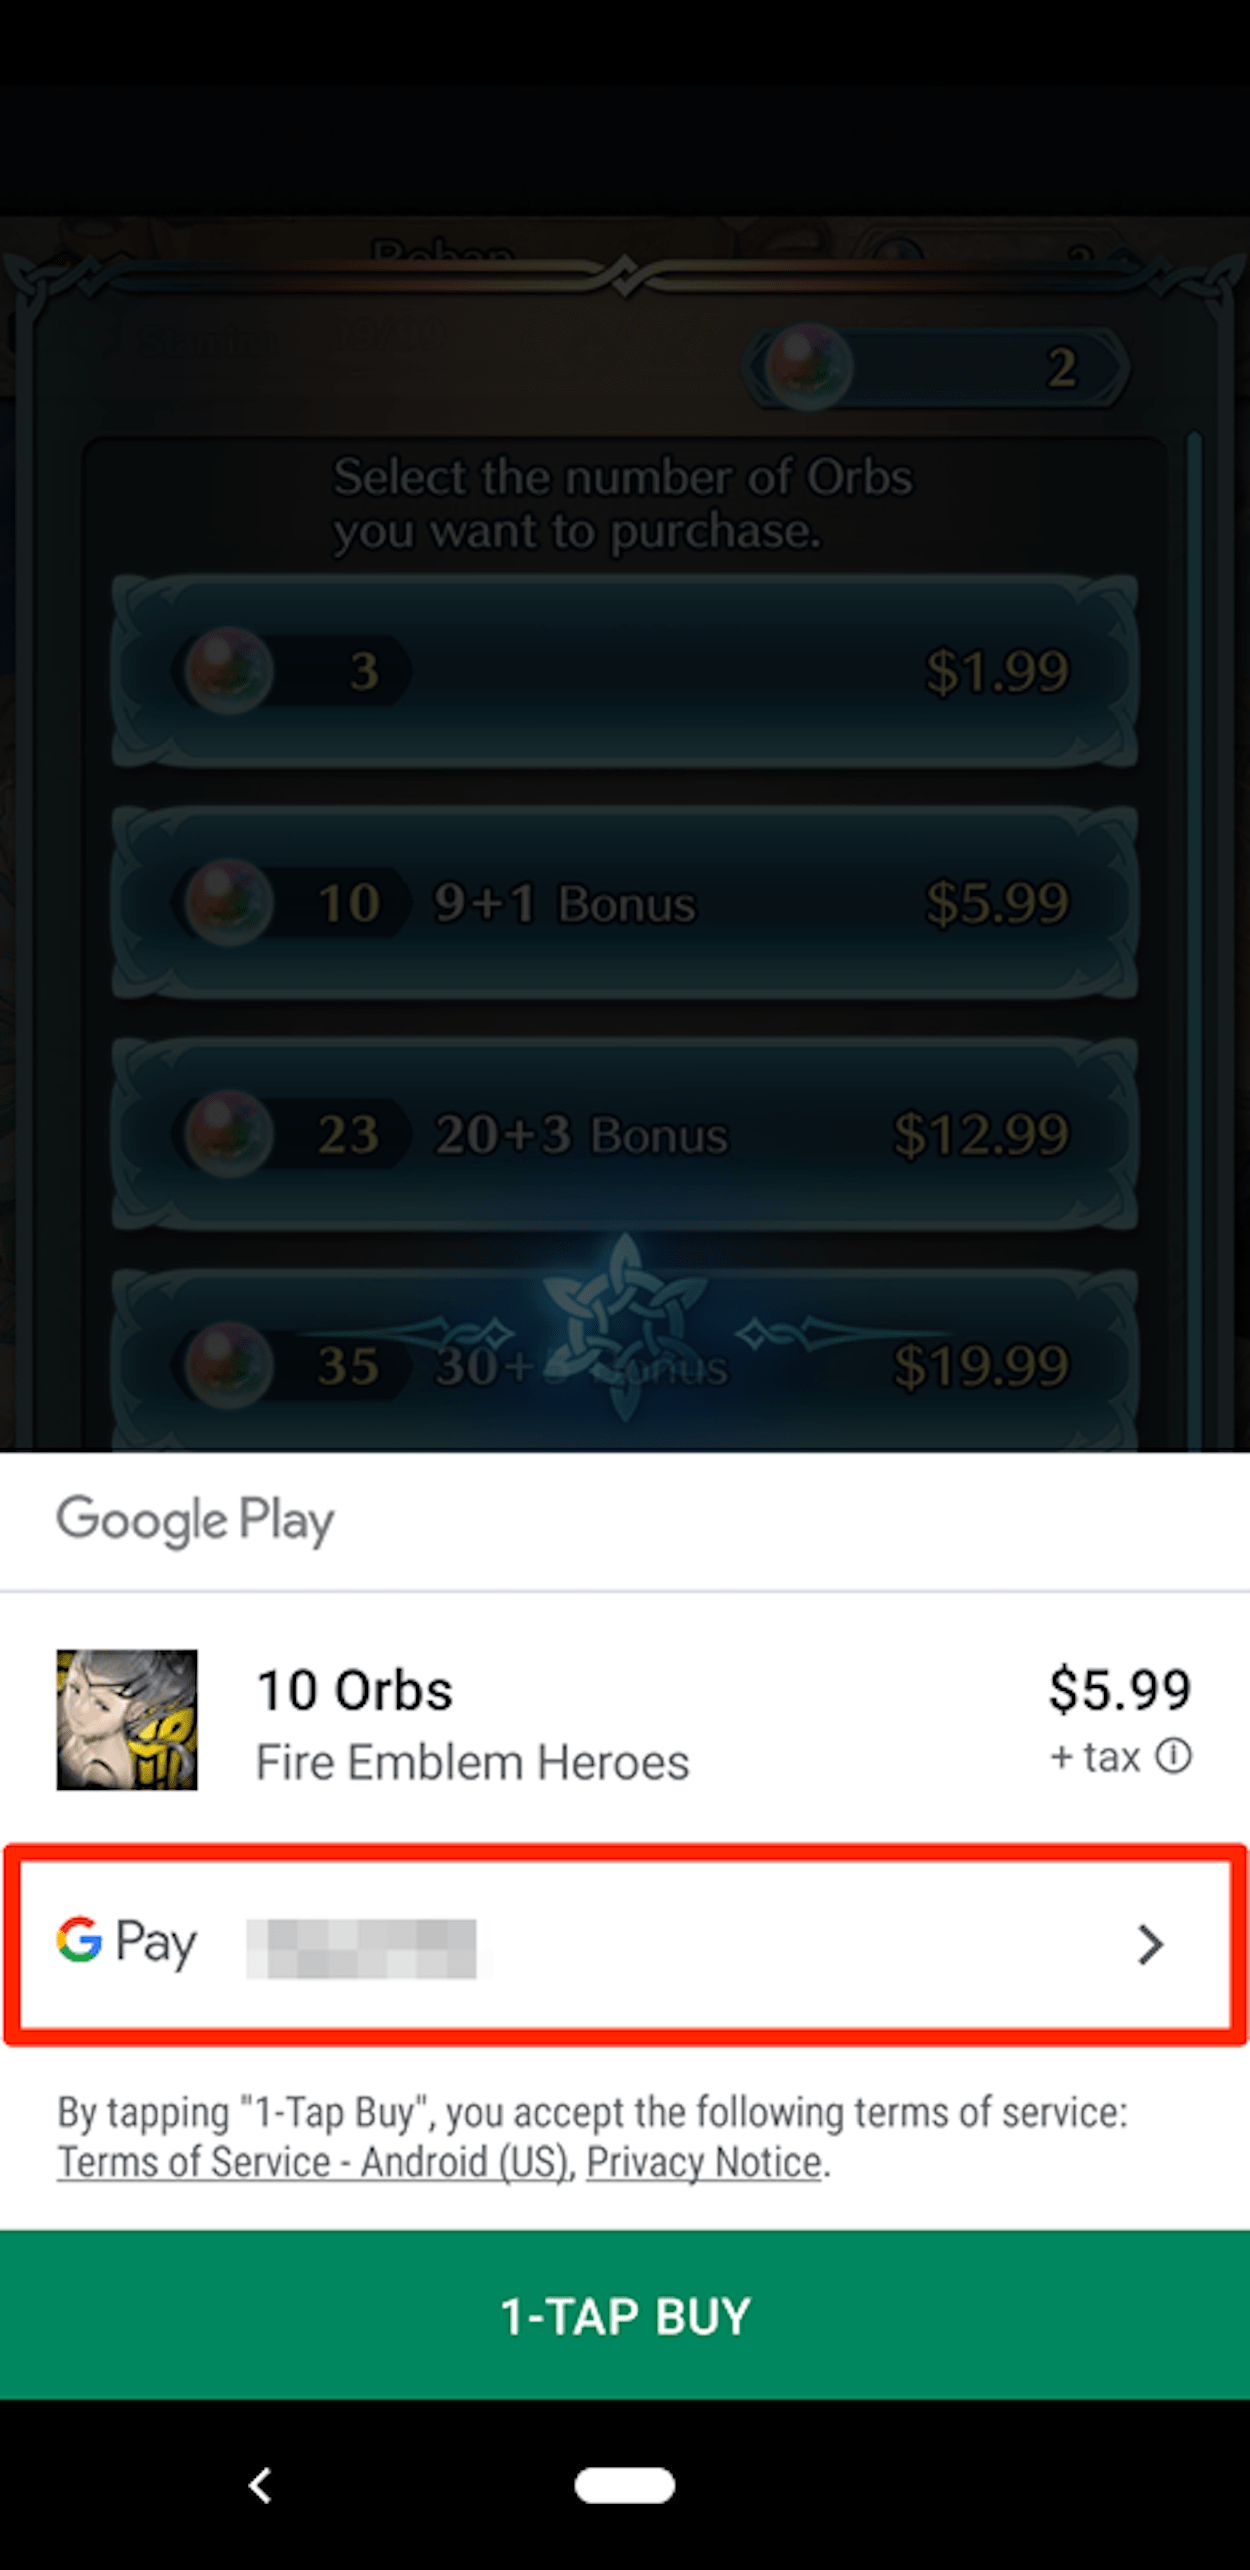Open the Privacy Notice link
Screen dimensions: 1250x2570
pos(704,2162)
